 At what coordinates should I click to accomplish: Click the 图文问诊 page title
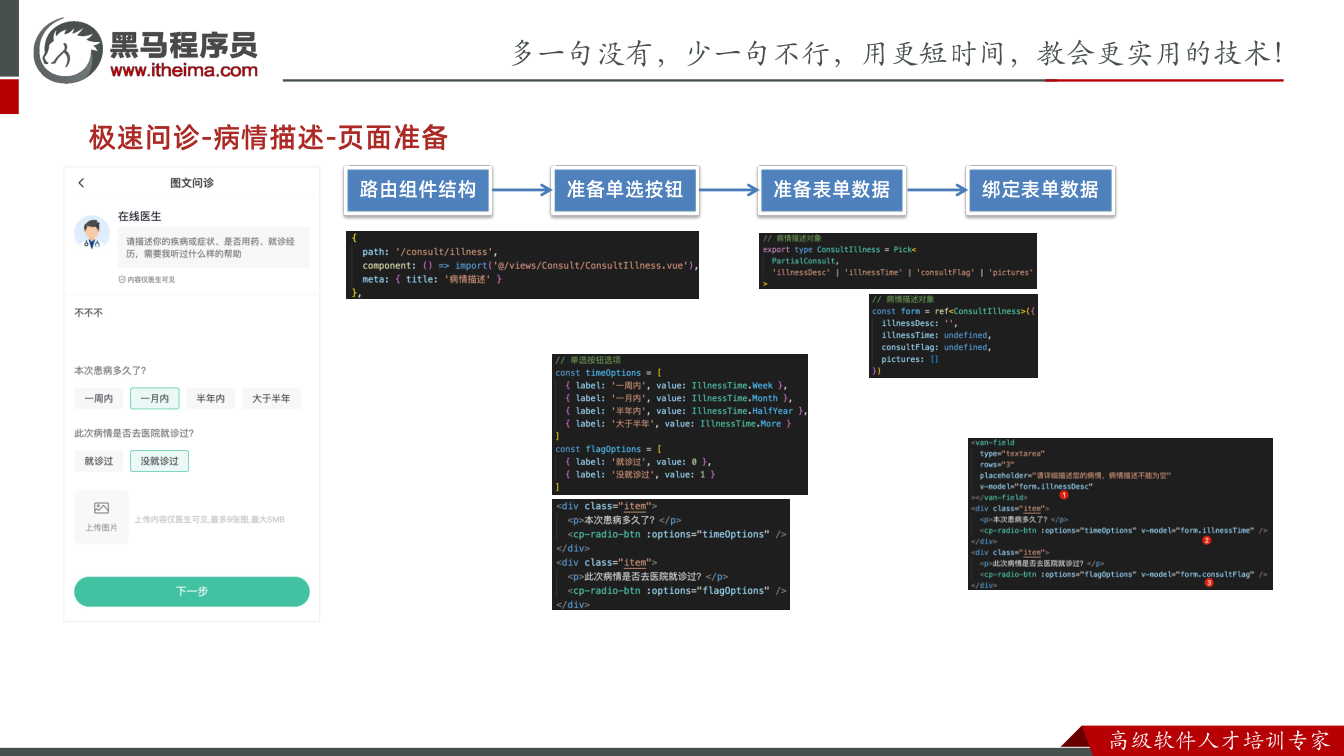tap(192, 183)
